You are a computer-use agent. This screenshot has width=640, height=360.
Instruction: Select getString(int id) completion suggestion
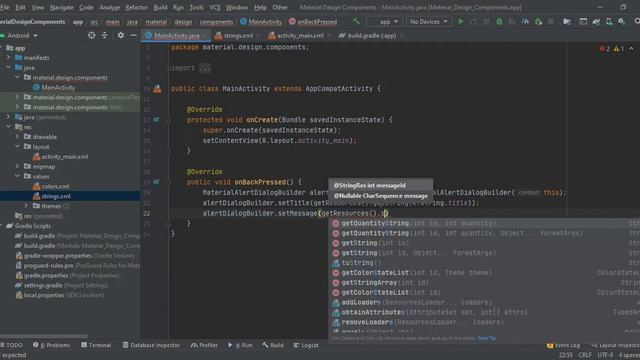tap(484, 243)
